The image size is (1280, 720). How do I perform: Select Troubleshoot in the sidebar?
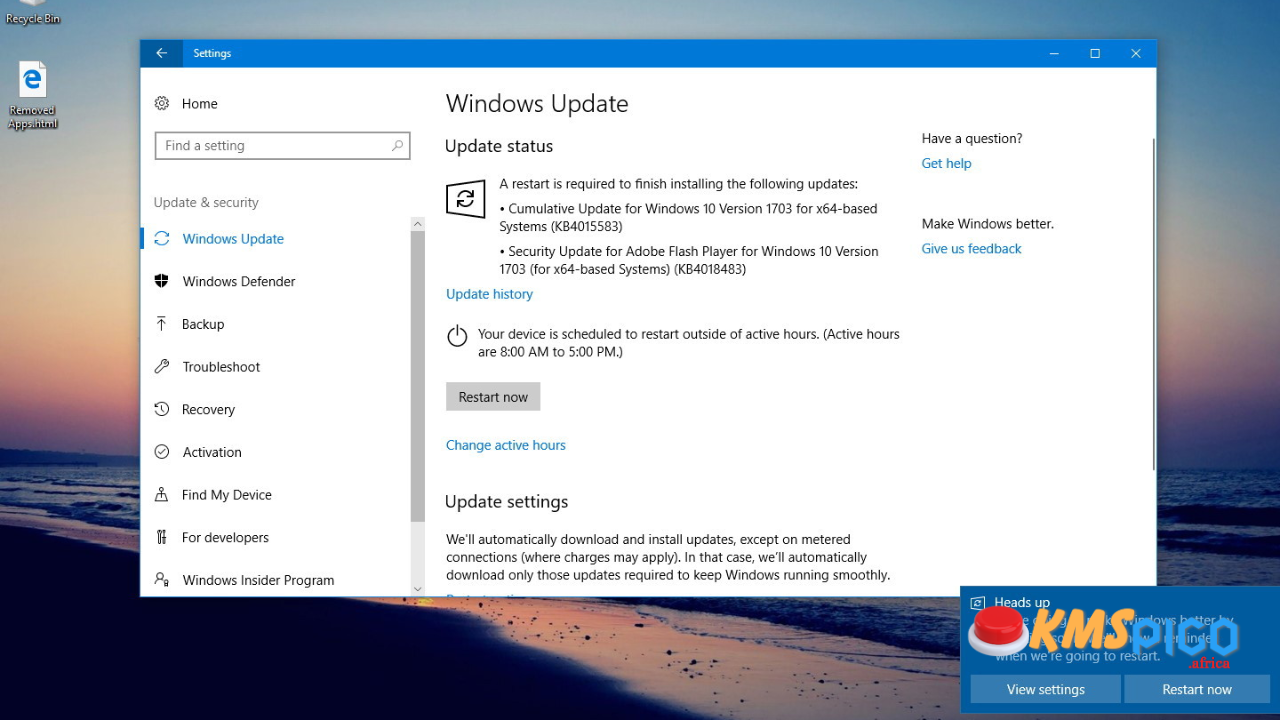click(221, 366)
